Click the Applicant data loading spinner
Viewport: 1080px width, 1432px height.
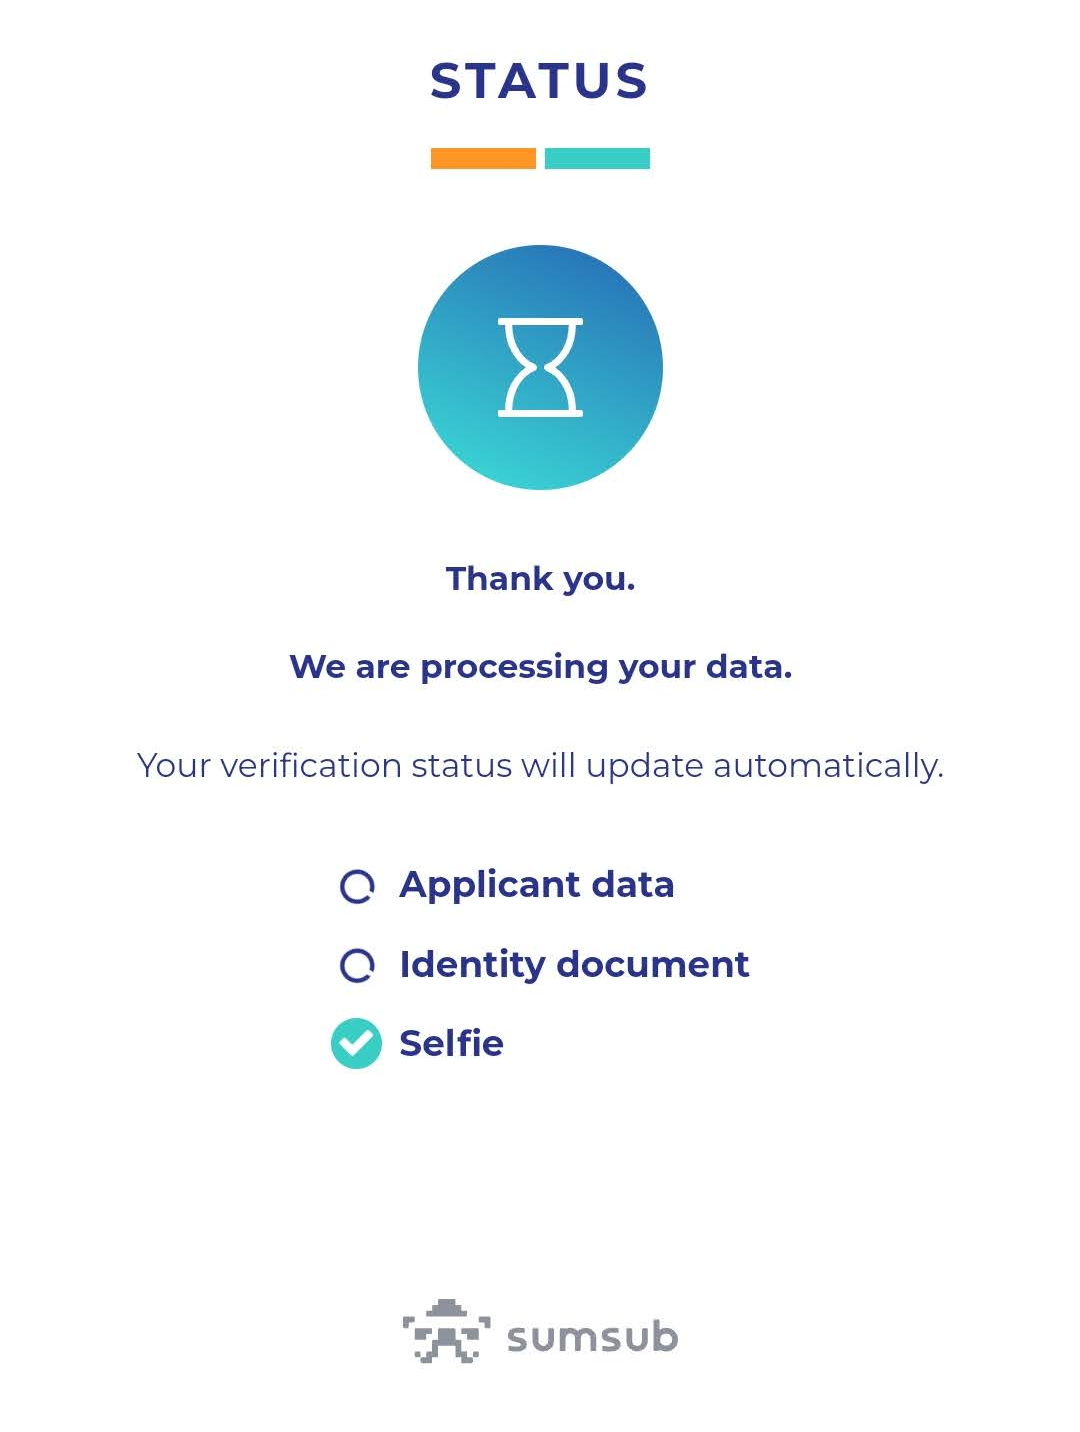pos(357,886)
